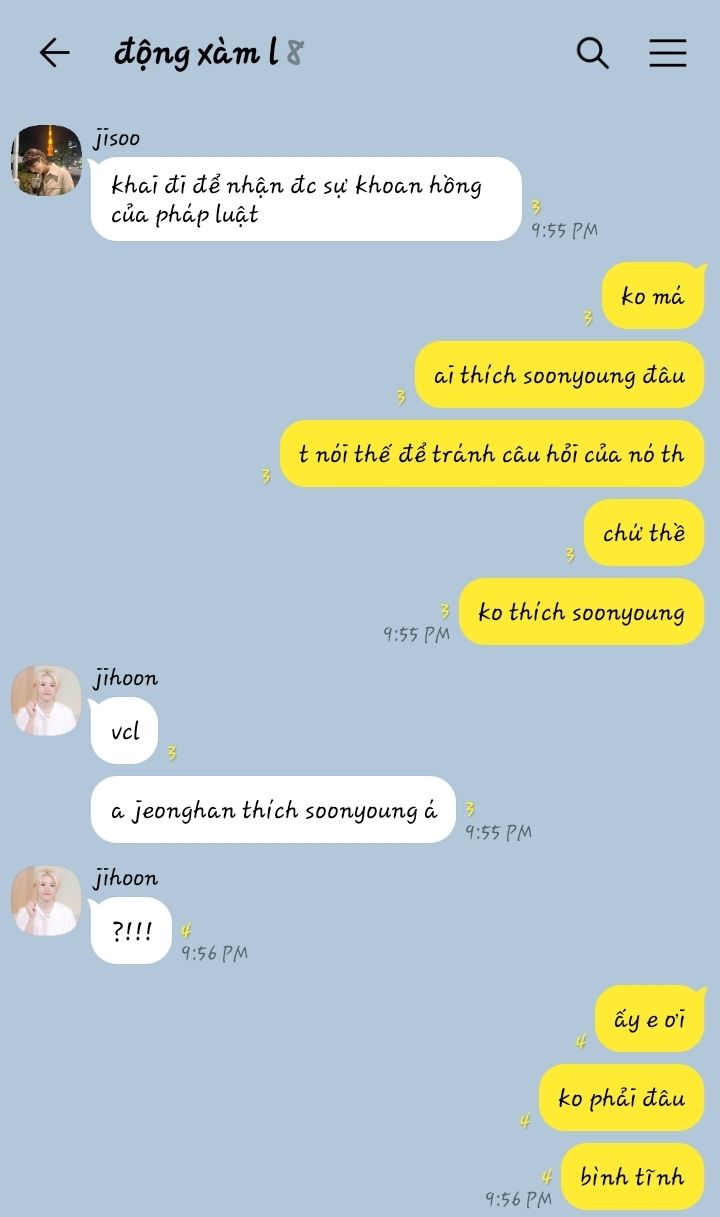The width and height of the screenshot is (720, 1217).
Task: Open jihoon's avatar above the vcl message
Action: coord(46,701)
